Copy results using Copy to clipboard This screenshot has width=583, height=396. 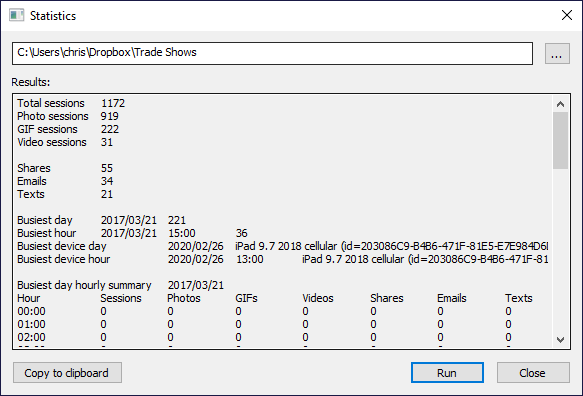(x=67, y=373)
